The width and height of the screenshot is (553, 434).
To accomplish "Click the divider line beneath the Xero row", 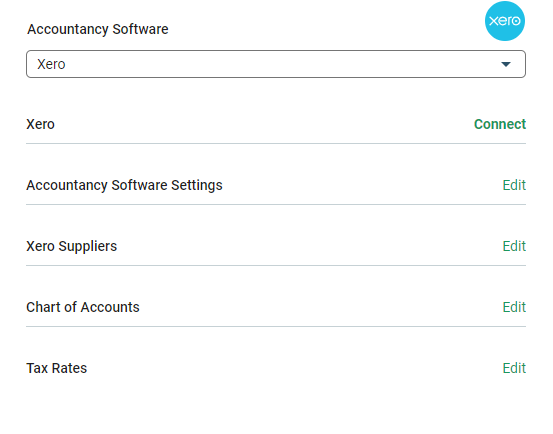I will click(276, 143).
